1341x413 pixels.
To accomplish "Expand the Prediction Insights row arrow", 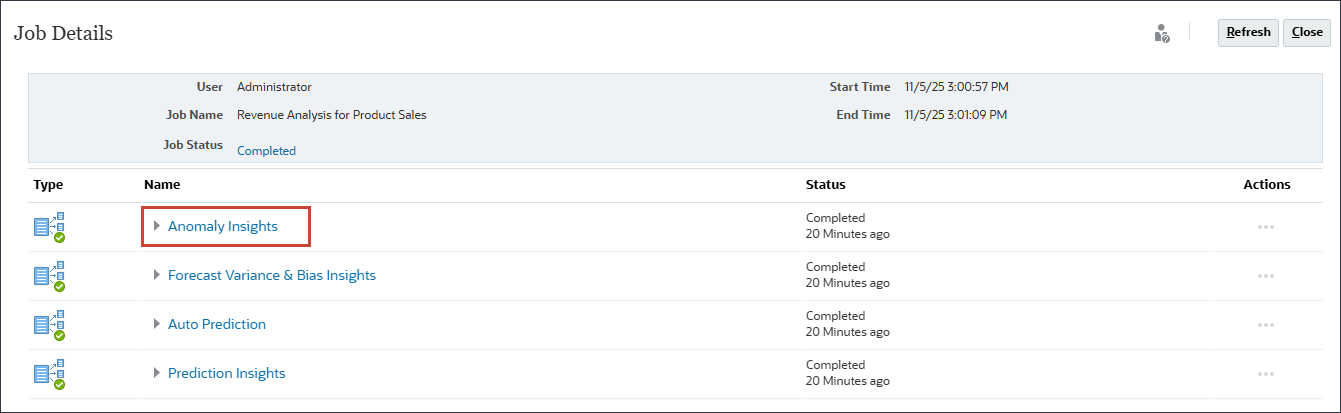I will 157,373.
